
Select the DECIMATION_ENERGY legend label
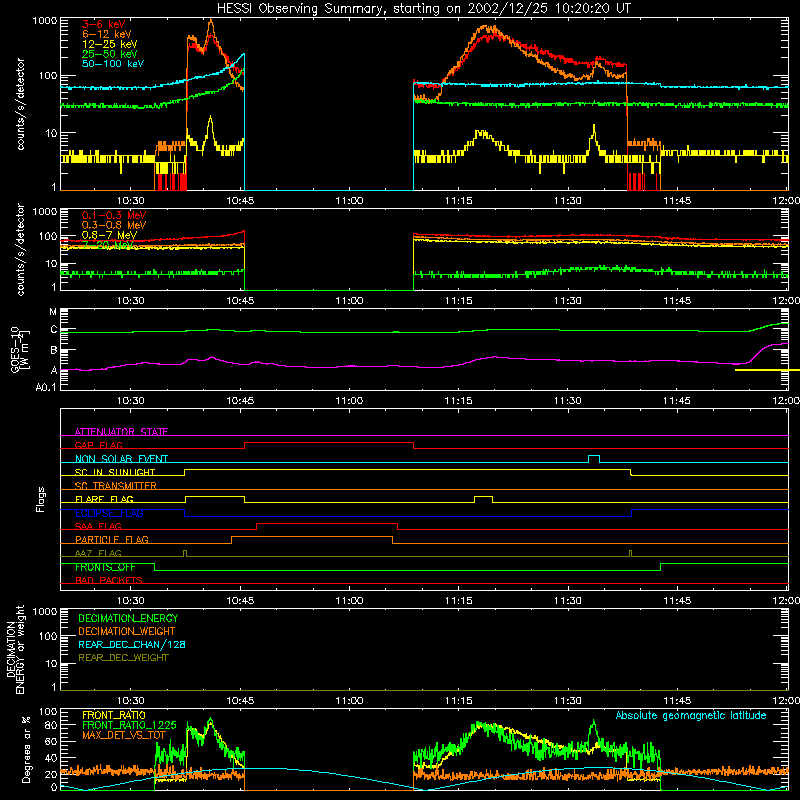coord(128,618)
